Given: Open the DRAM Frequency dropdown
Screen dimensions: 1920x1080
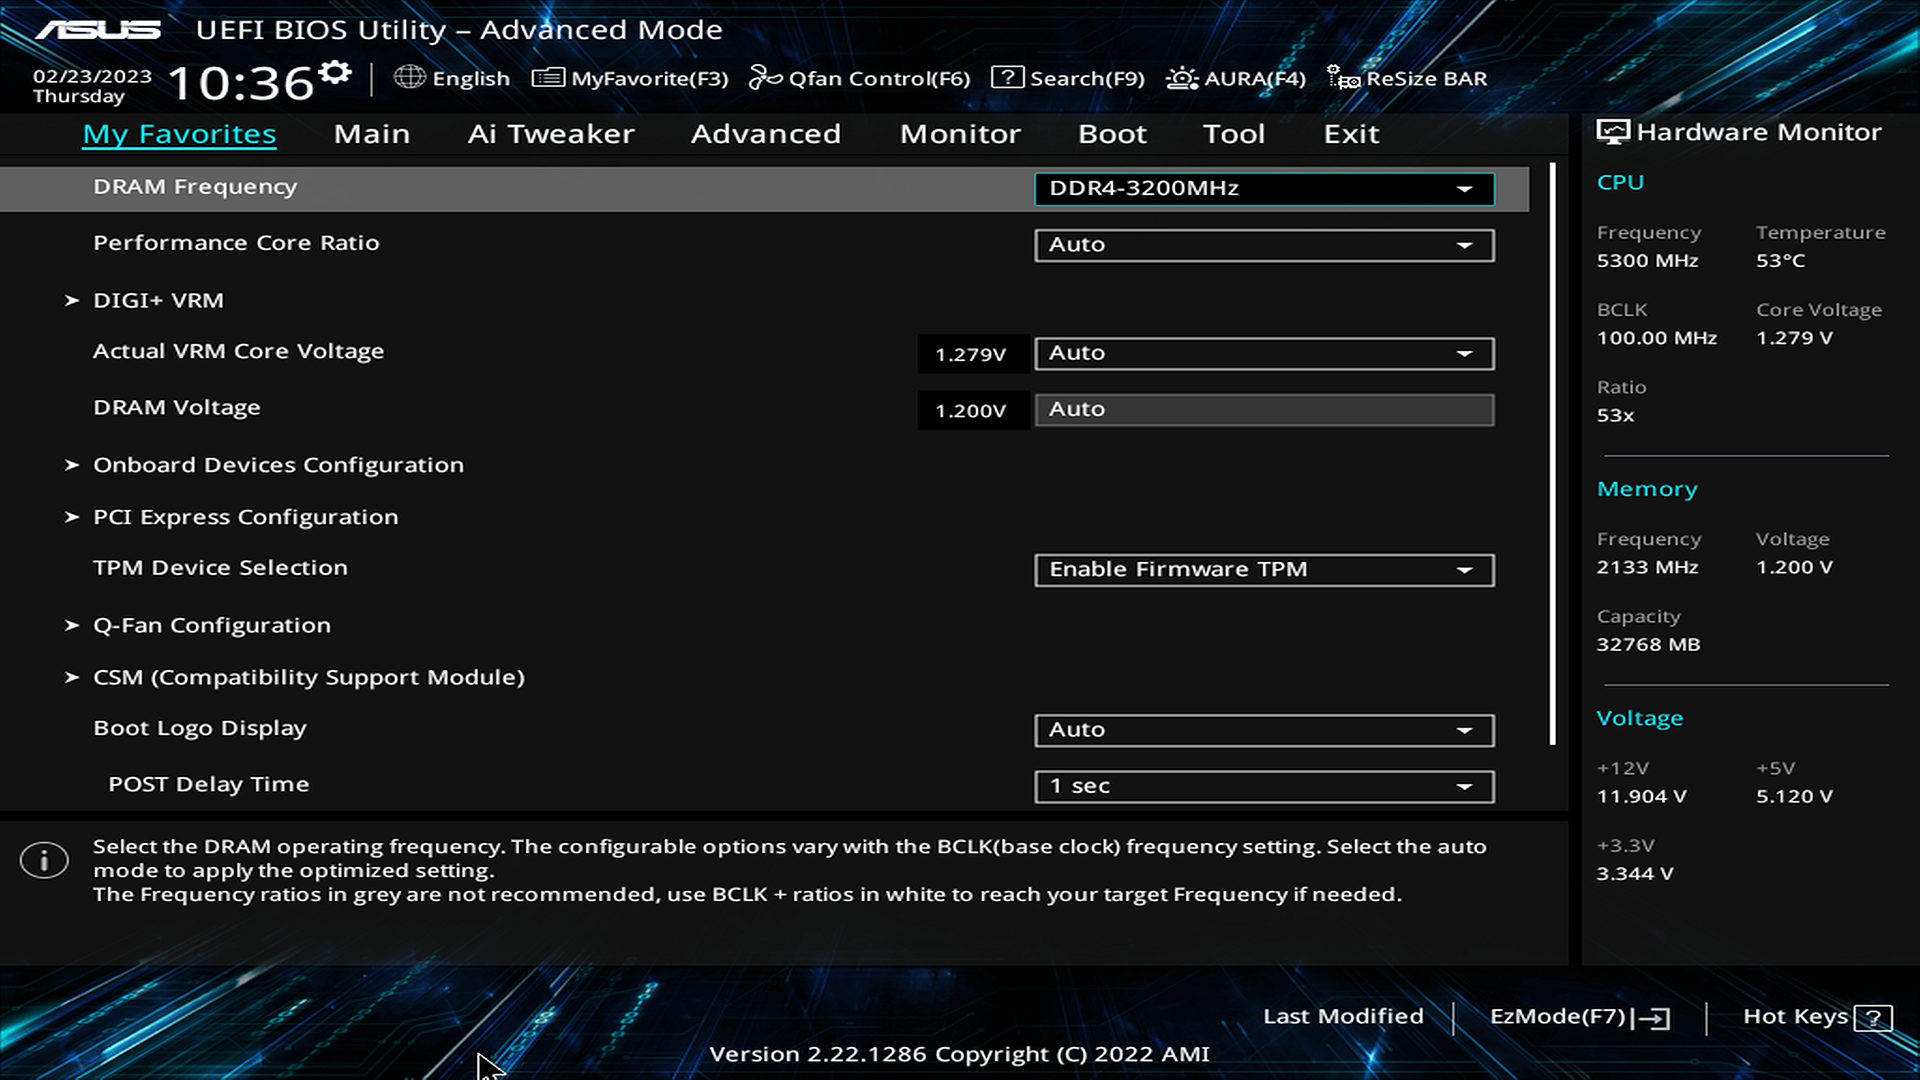Looking at the screenshot, I should (1264, 189).
